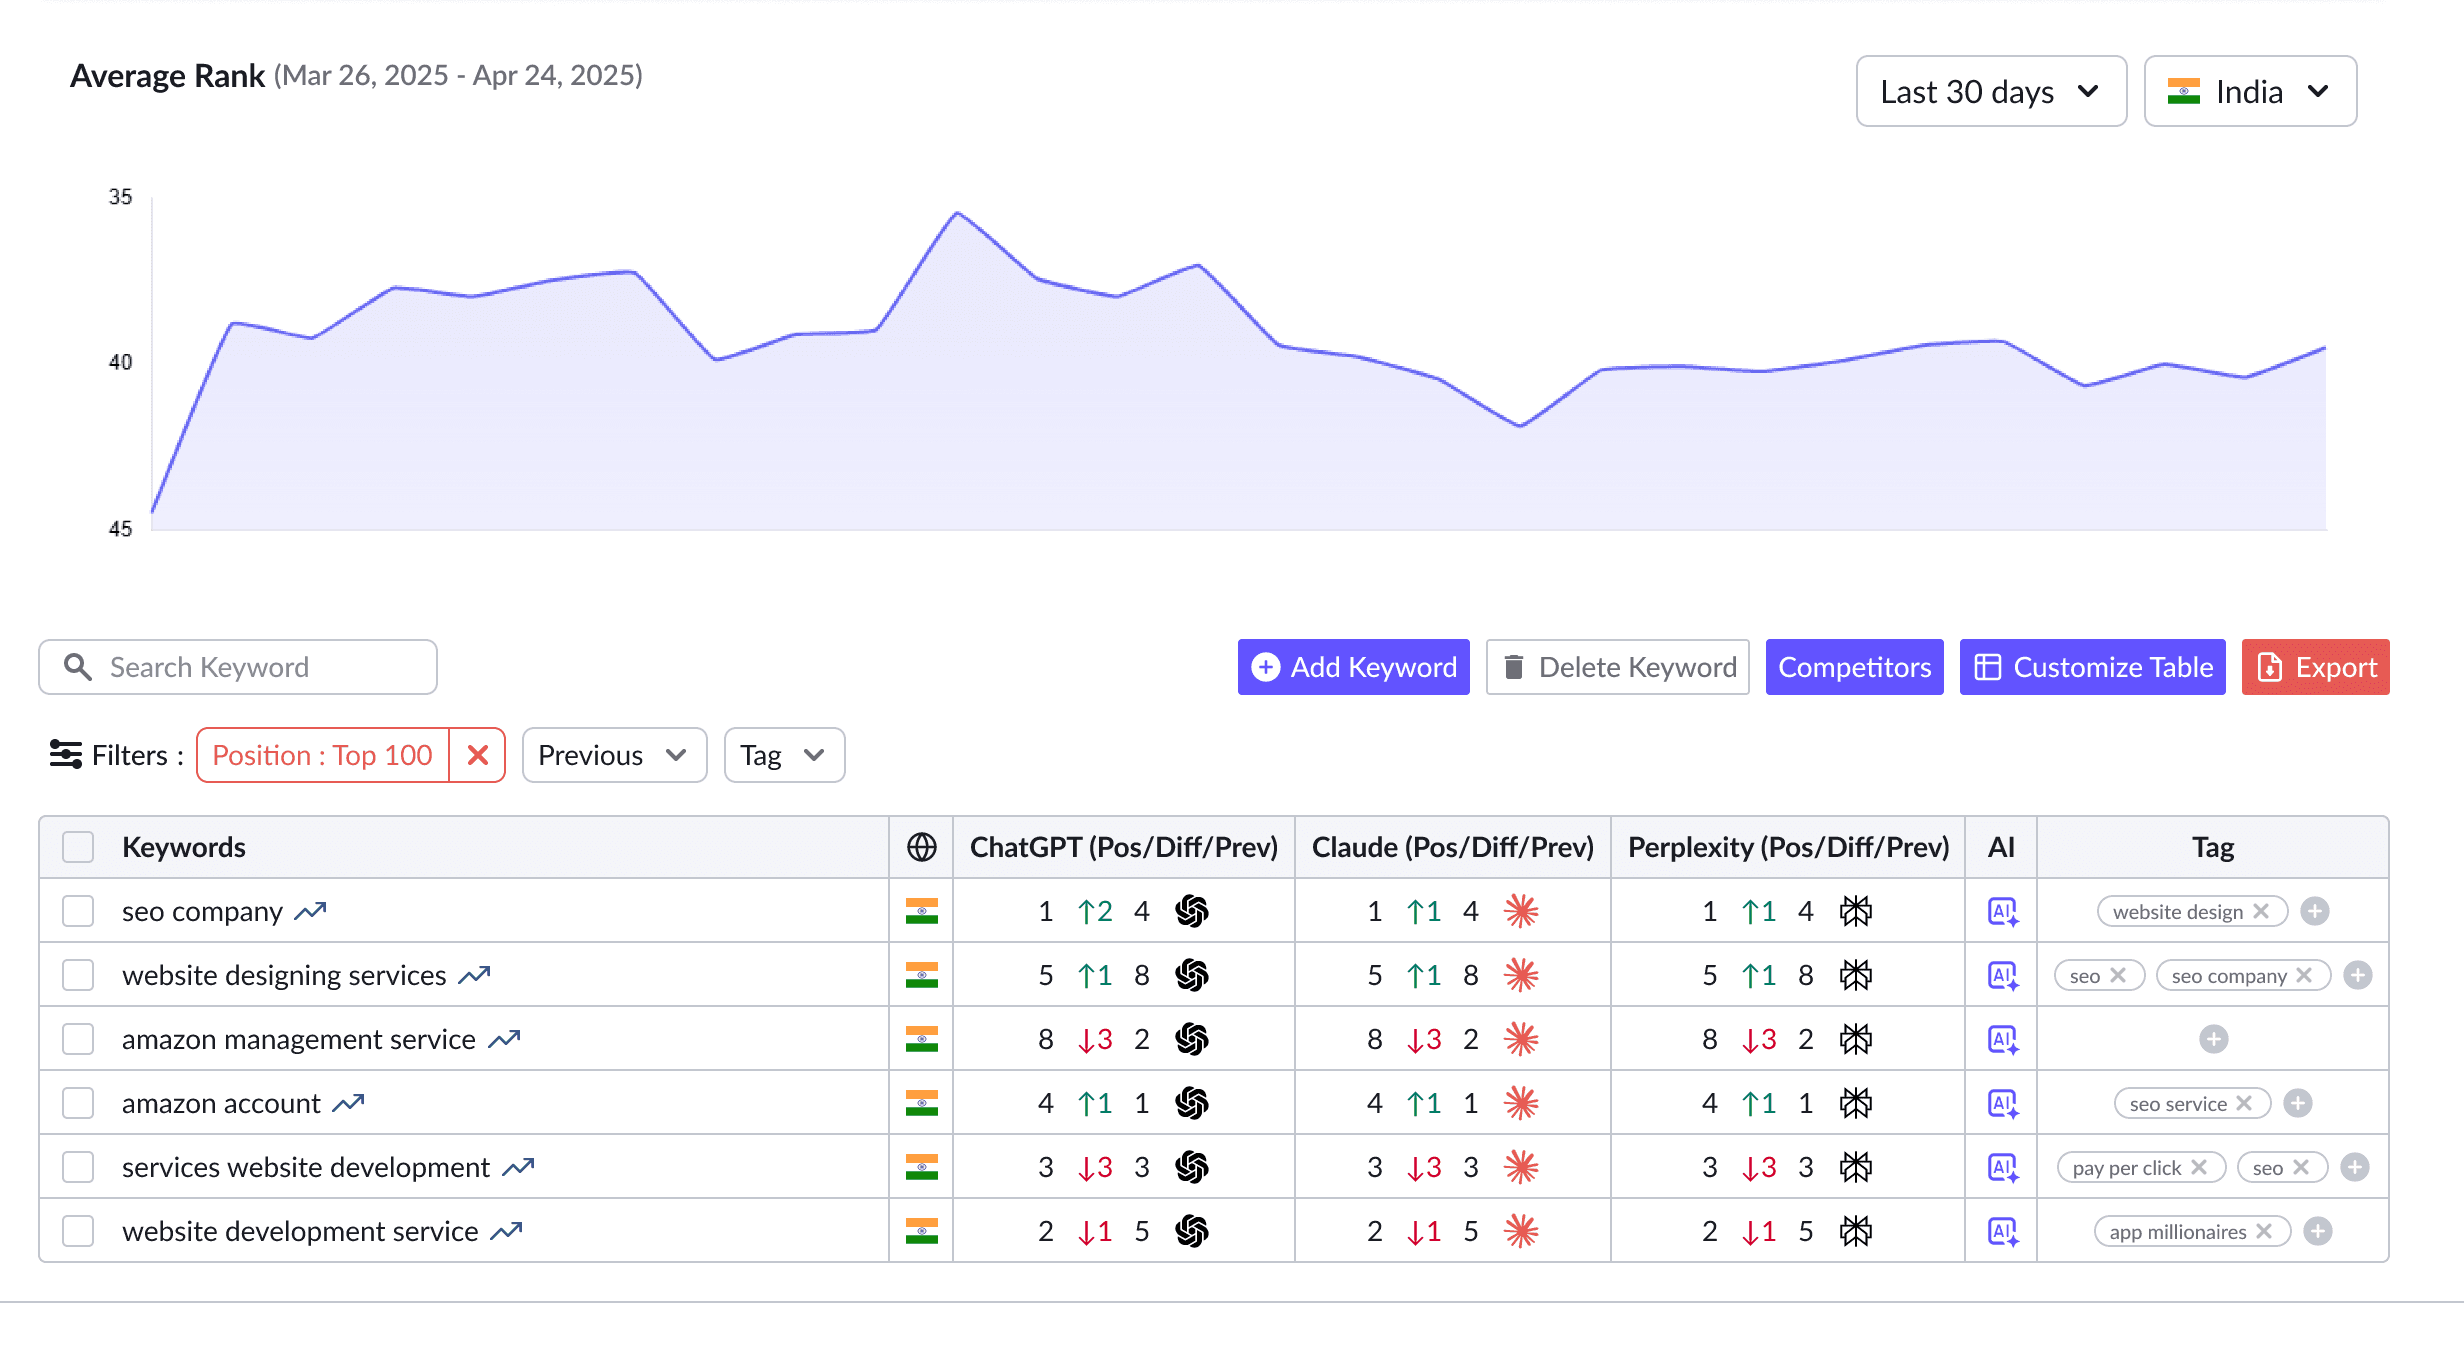Image resolution: width=2464 pixels, height=1350 pixels.
Task: Check the amazon account keyword checkbox
Action: (x=78, y=1103)
